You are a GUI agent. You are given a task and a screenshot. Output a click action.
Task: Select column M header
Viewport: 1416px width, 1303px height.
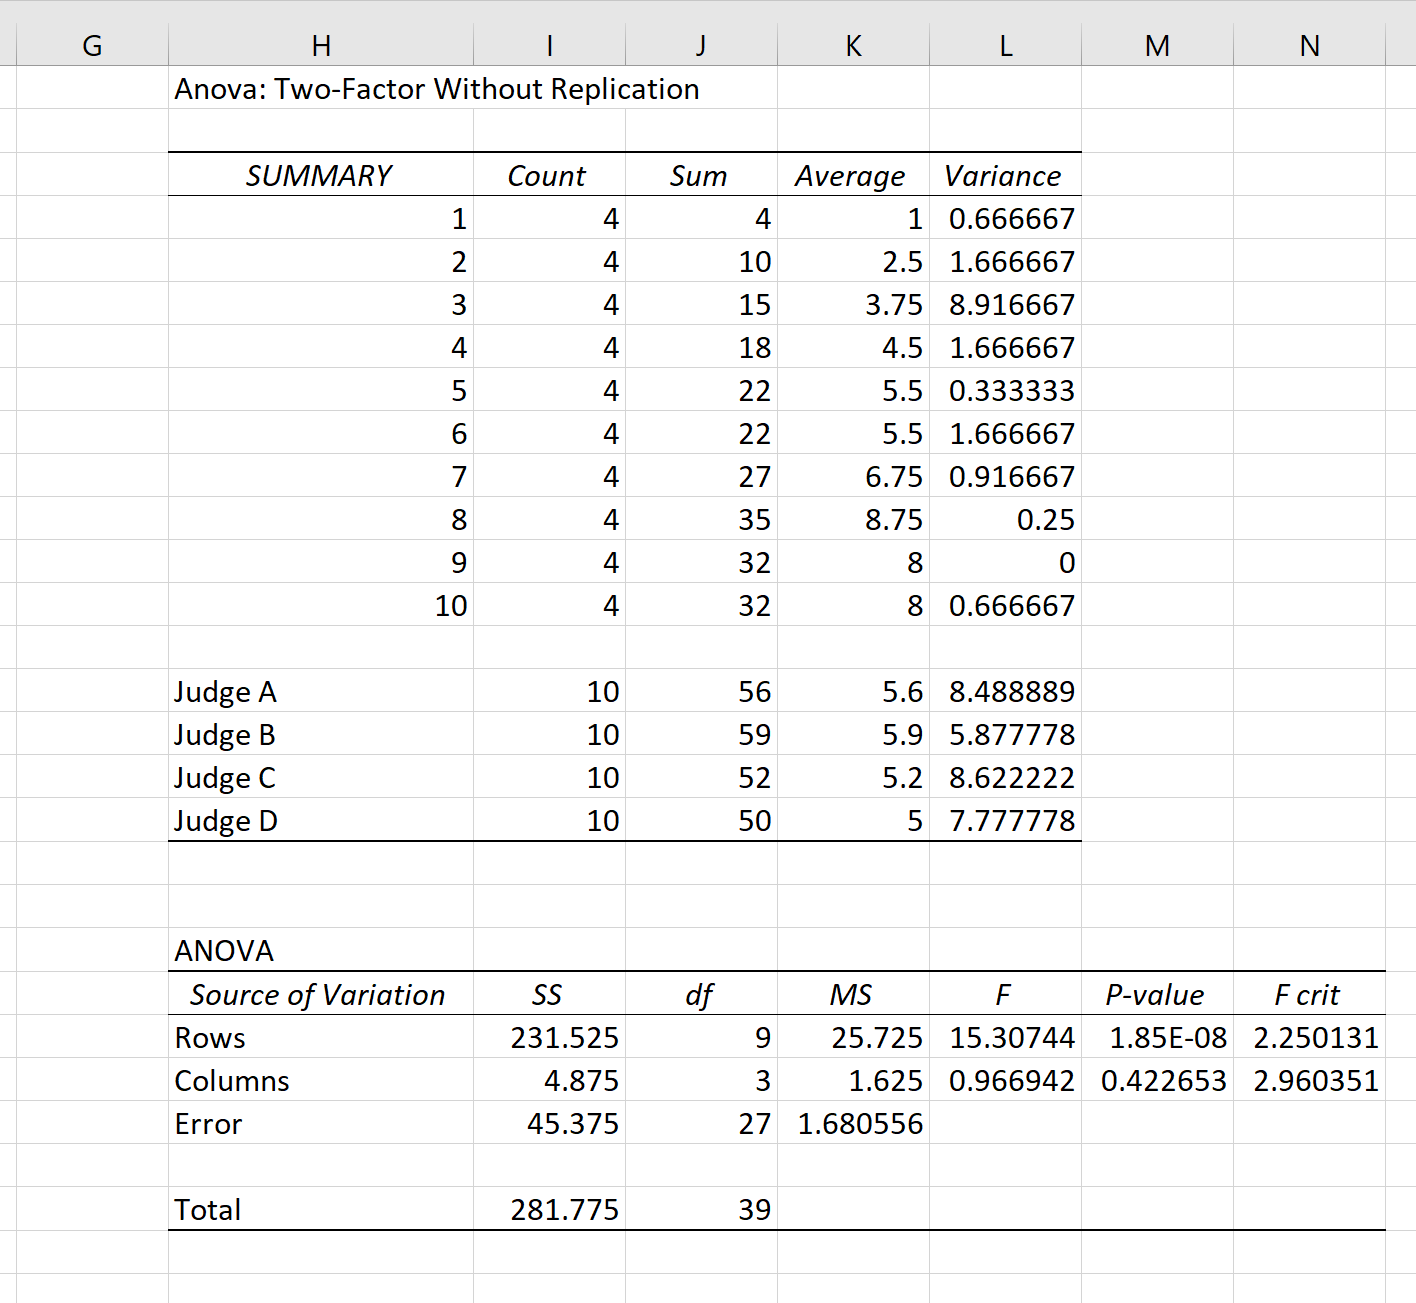(x=1157, y=45)
